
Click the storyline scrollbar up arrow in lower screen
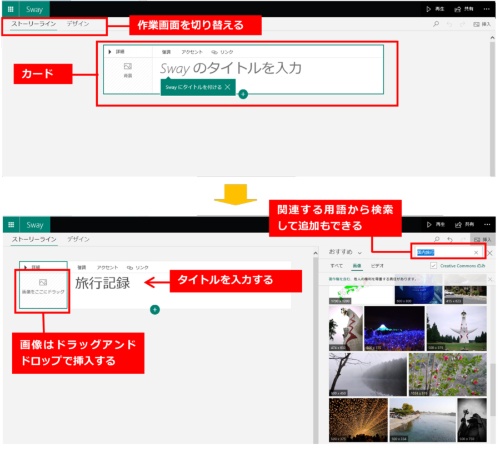[316, 253]
